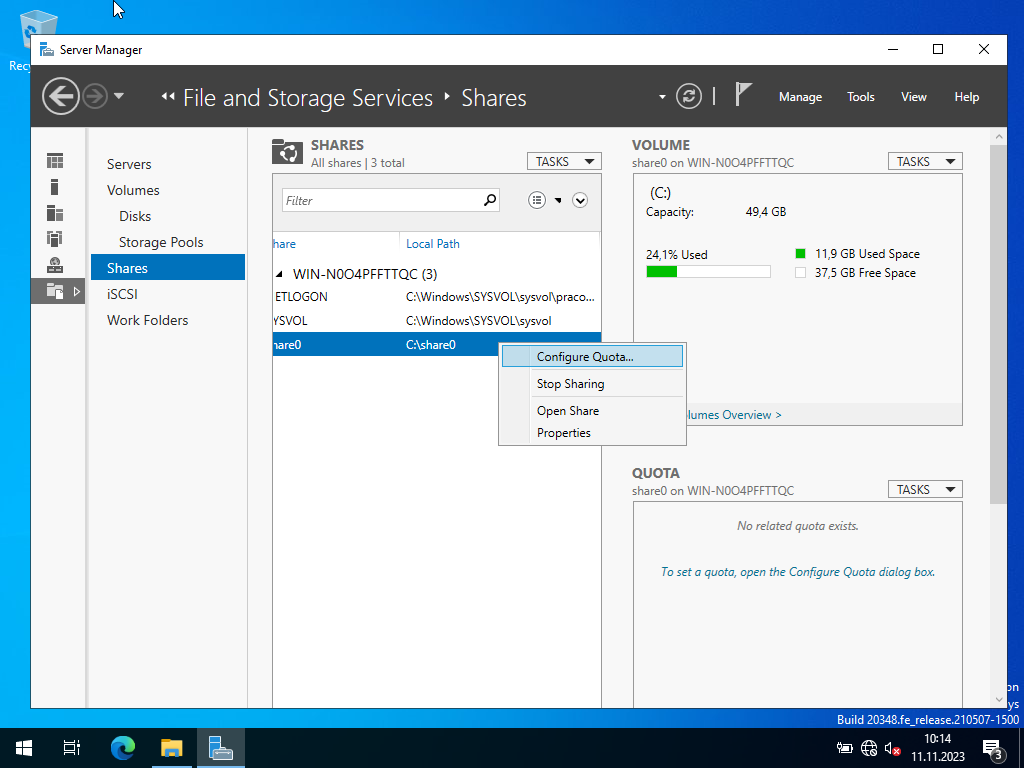Go to Storage Pools in navigation
The width and height of the screenshot is (1024, 768).
pyautogui.click(x=160, y=242)
